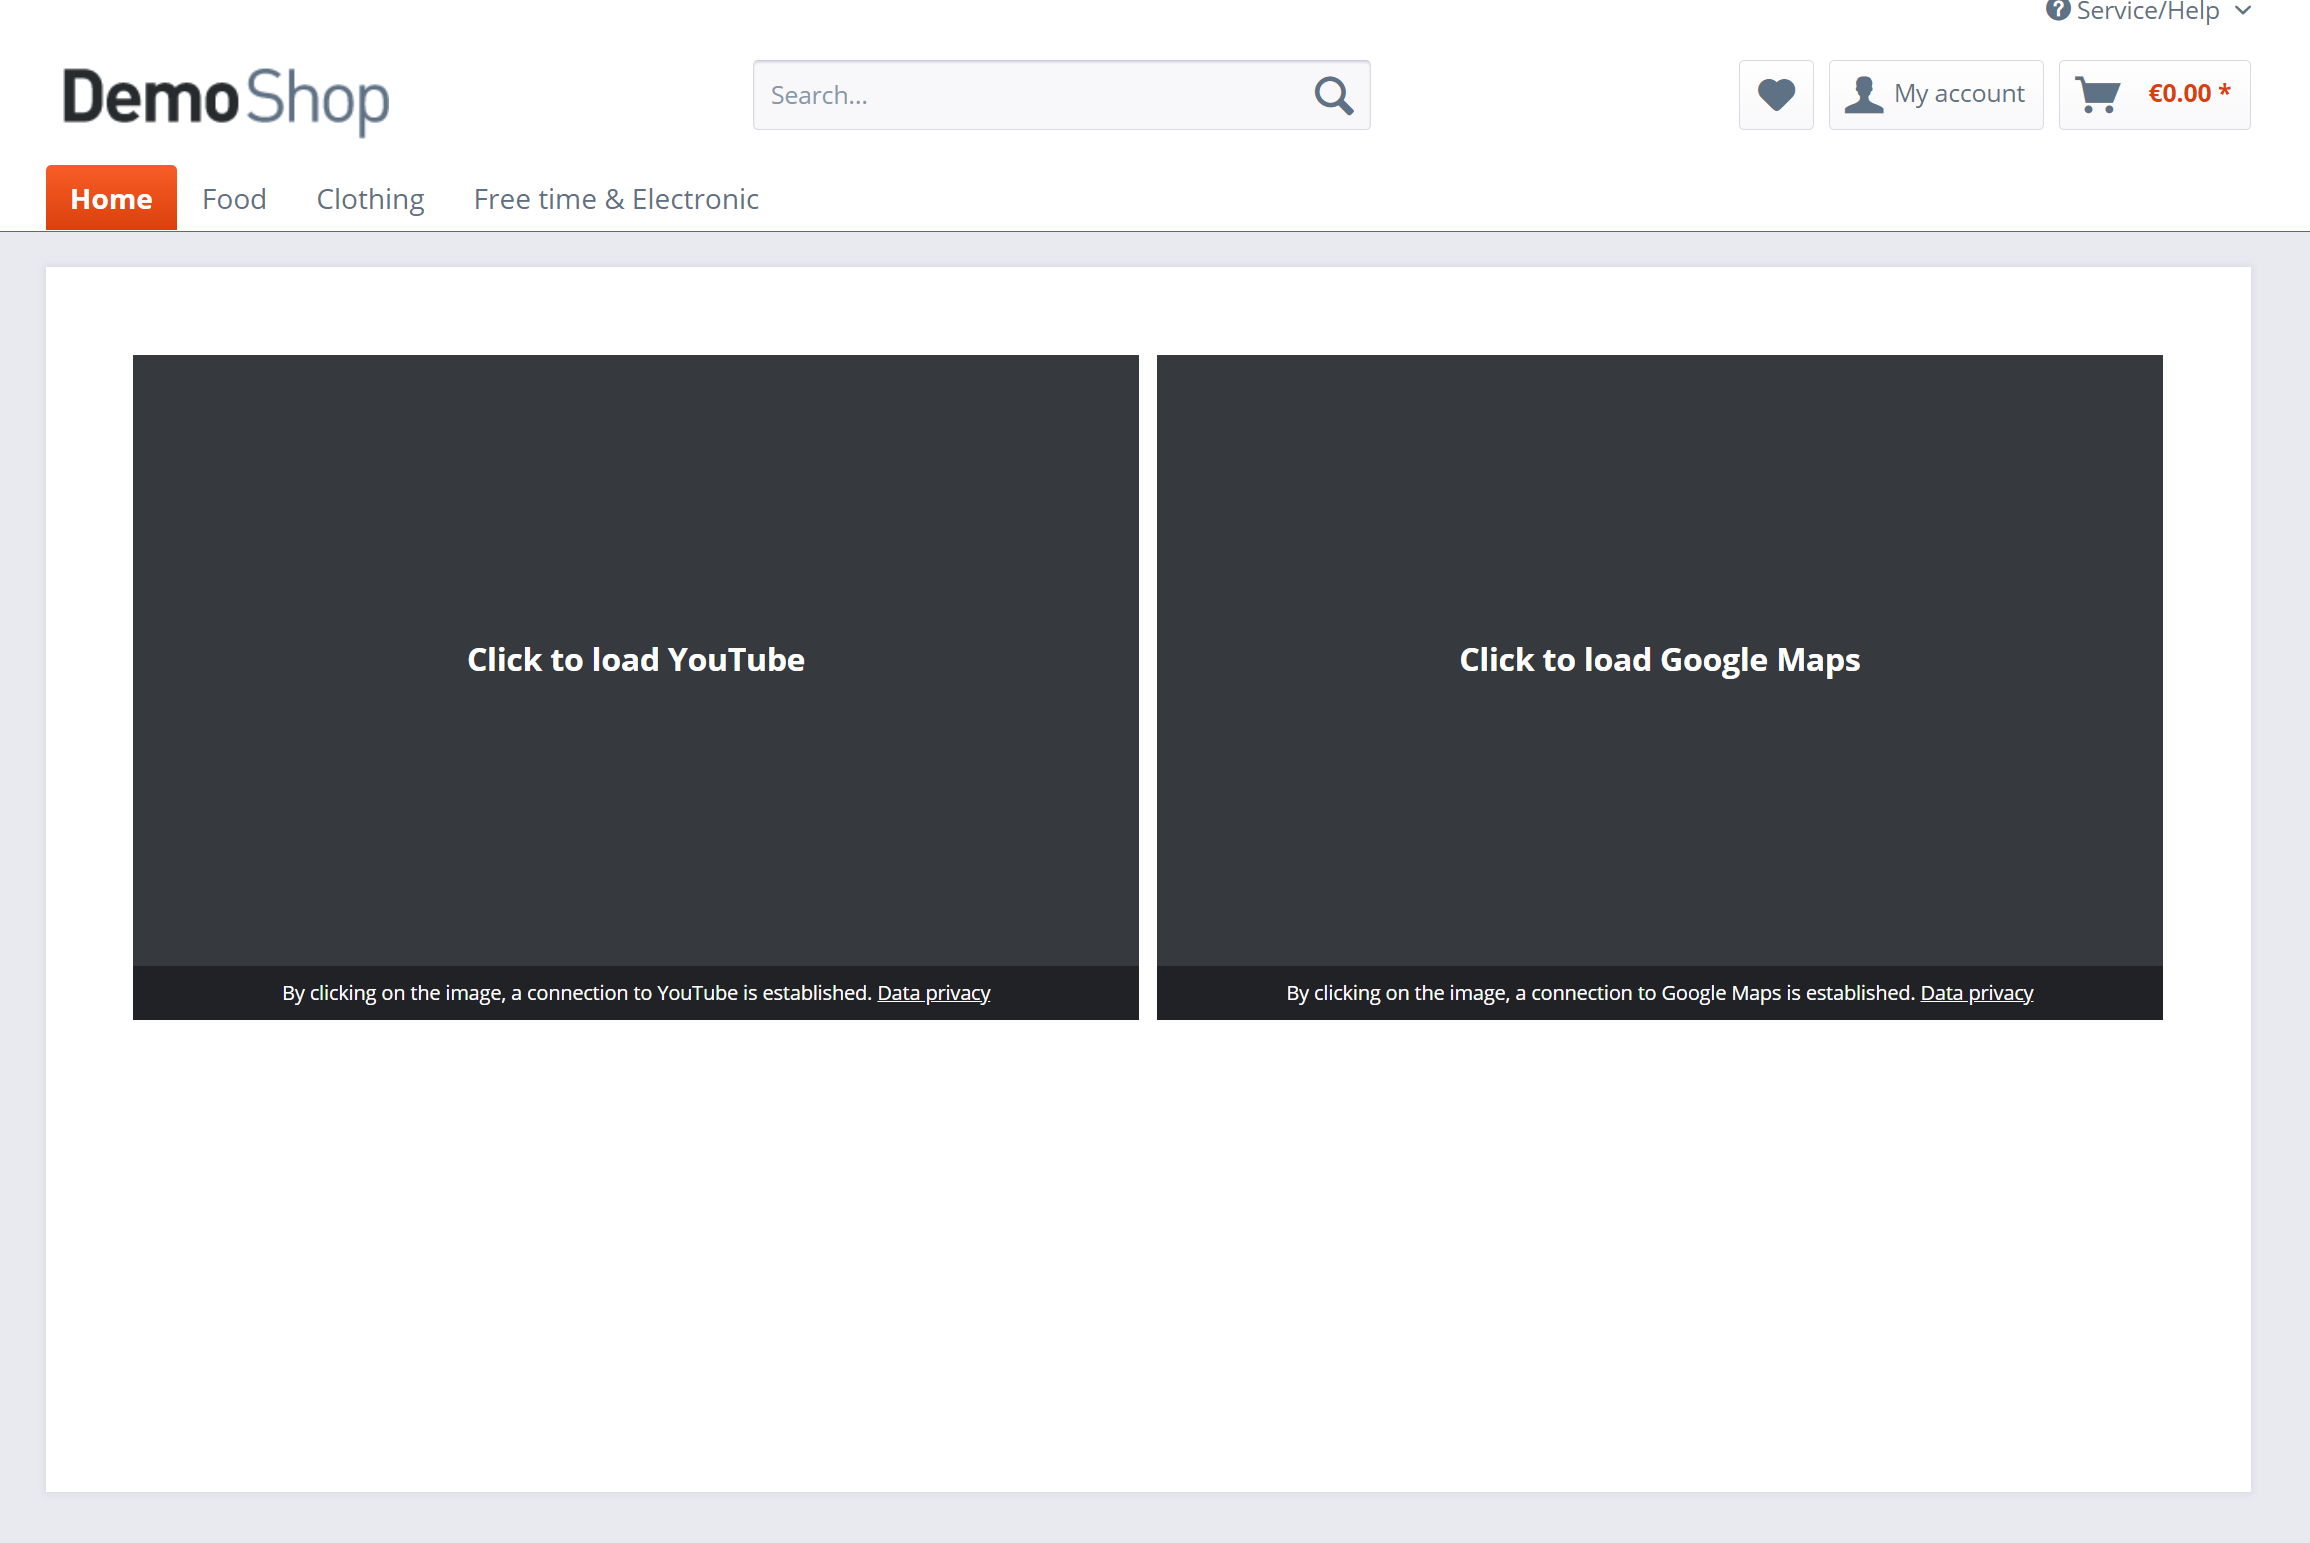The height and width of the screenshot is (1543, 2310).
Task: Open Data privacy link under Google Maps
Action: click(x=1977, y=993)
